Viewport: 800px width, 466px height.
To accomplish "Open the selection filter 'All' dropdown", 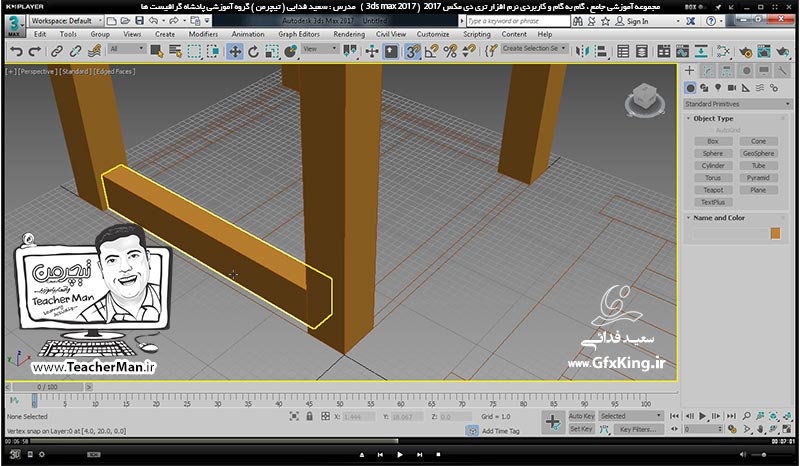I will (127, 49).
